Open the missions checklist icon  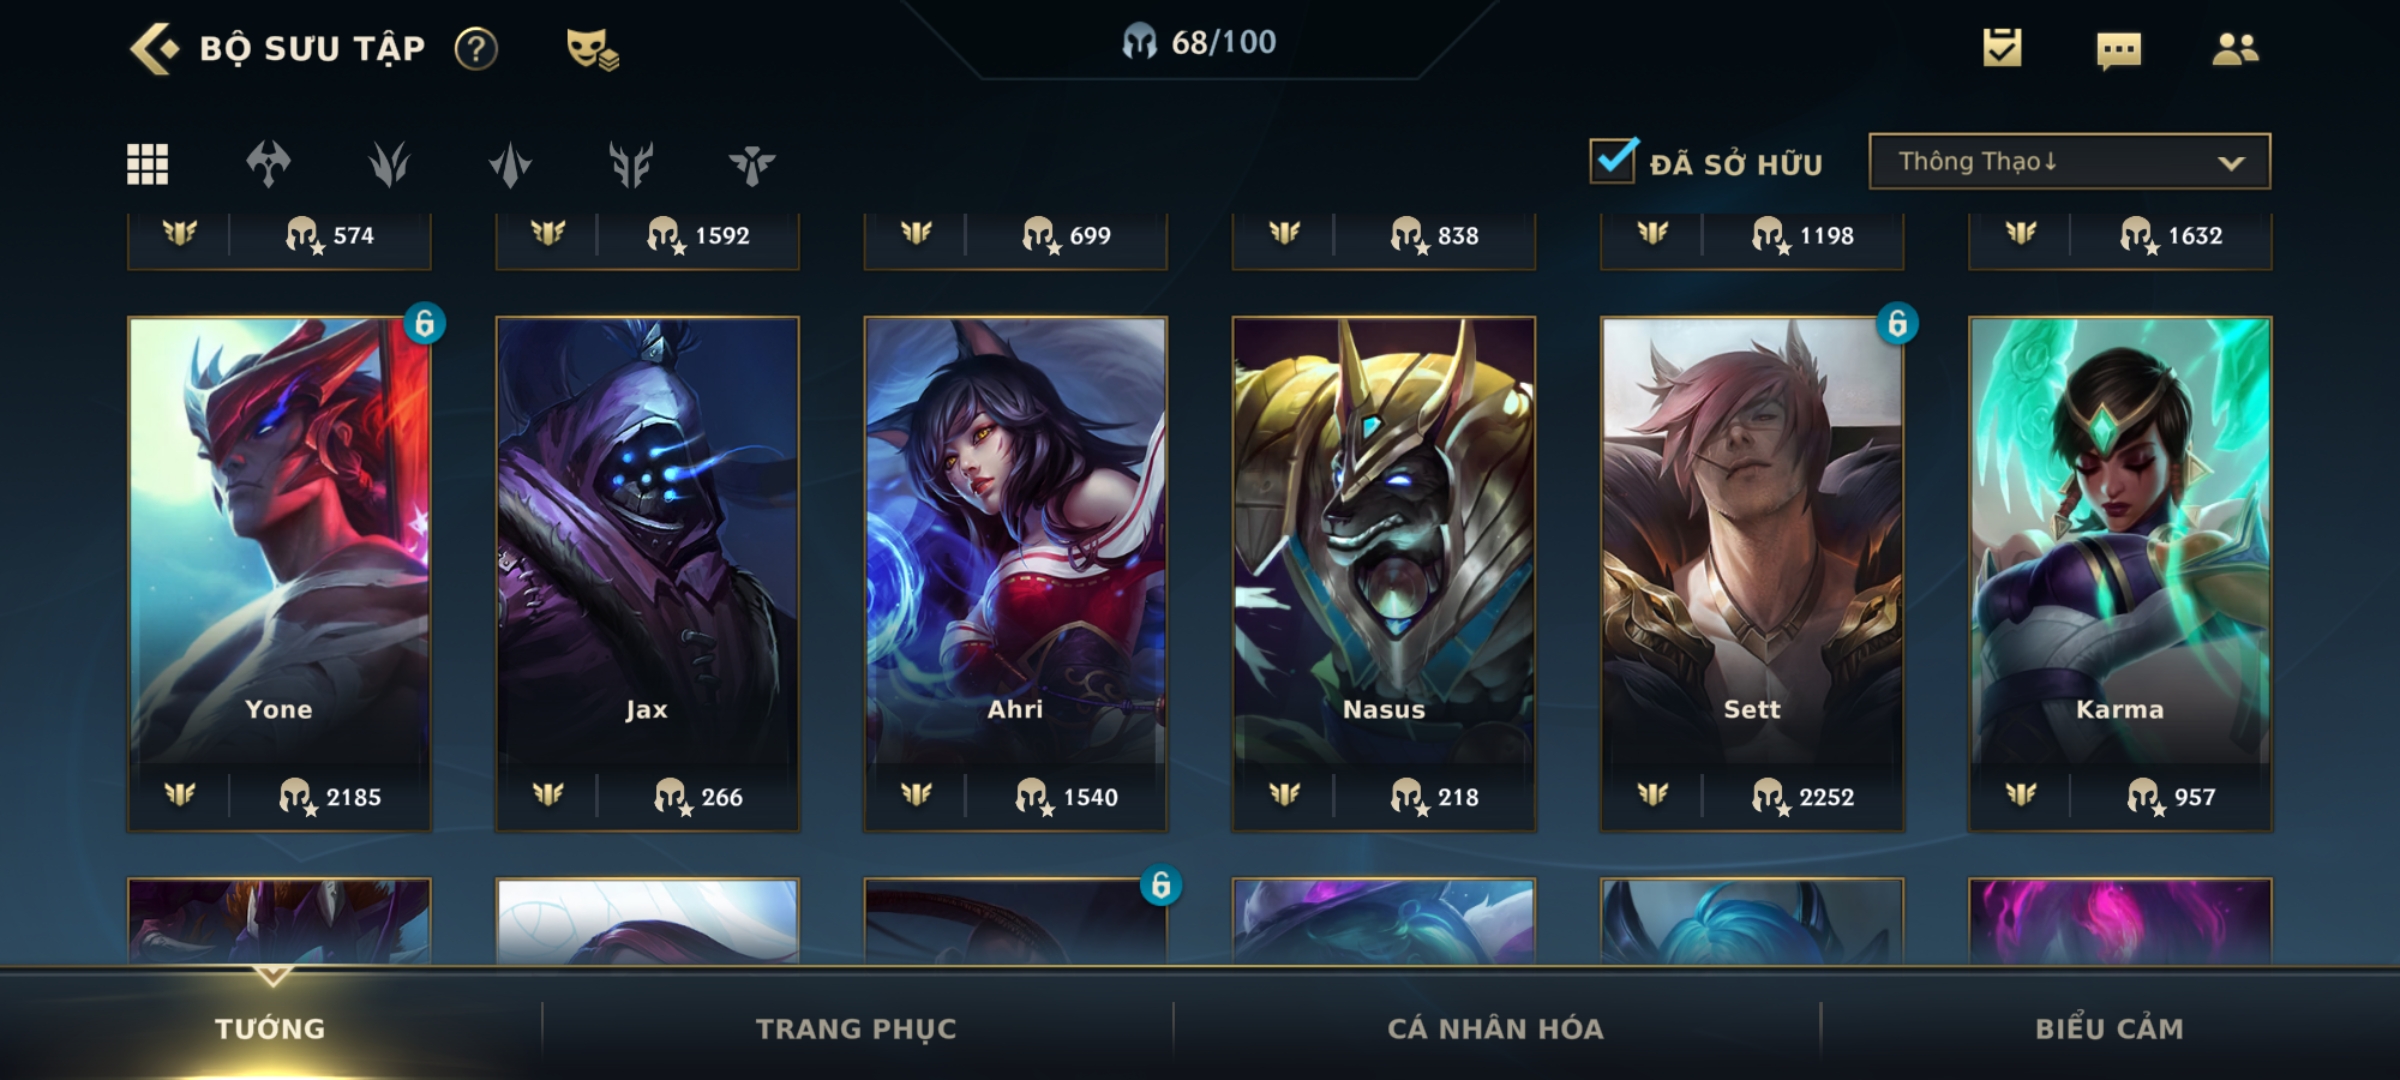[x=2002, y=48]
